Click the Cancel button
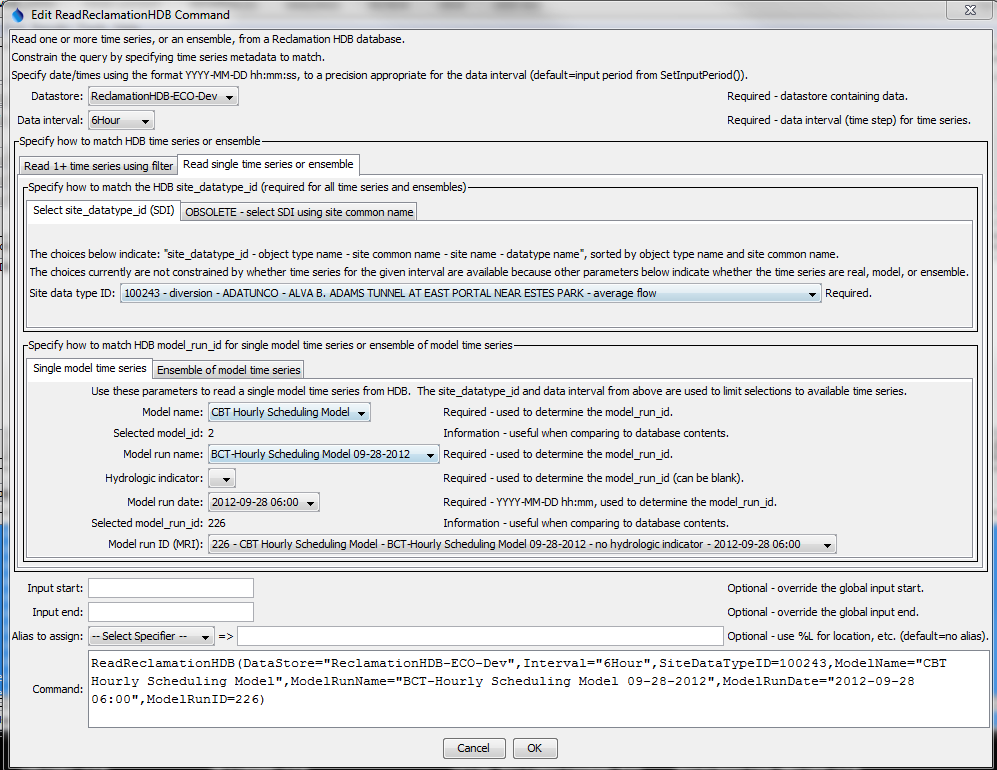Viewport: 997px width, 770px height. [474, 747]
